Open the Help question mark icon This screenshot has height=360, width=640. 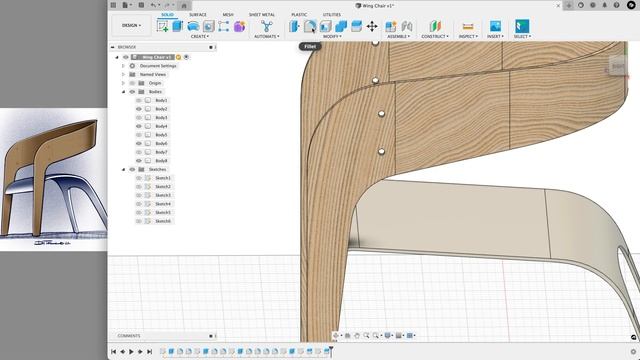pos(616,5)
